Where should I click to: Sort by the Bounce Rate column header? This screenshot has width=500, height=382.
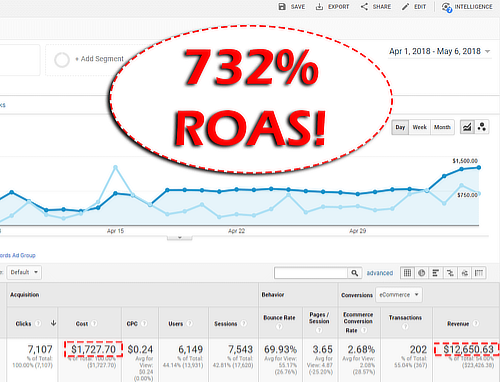click(279, 318)
